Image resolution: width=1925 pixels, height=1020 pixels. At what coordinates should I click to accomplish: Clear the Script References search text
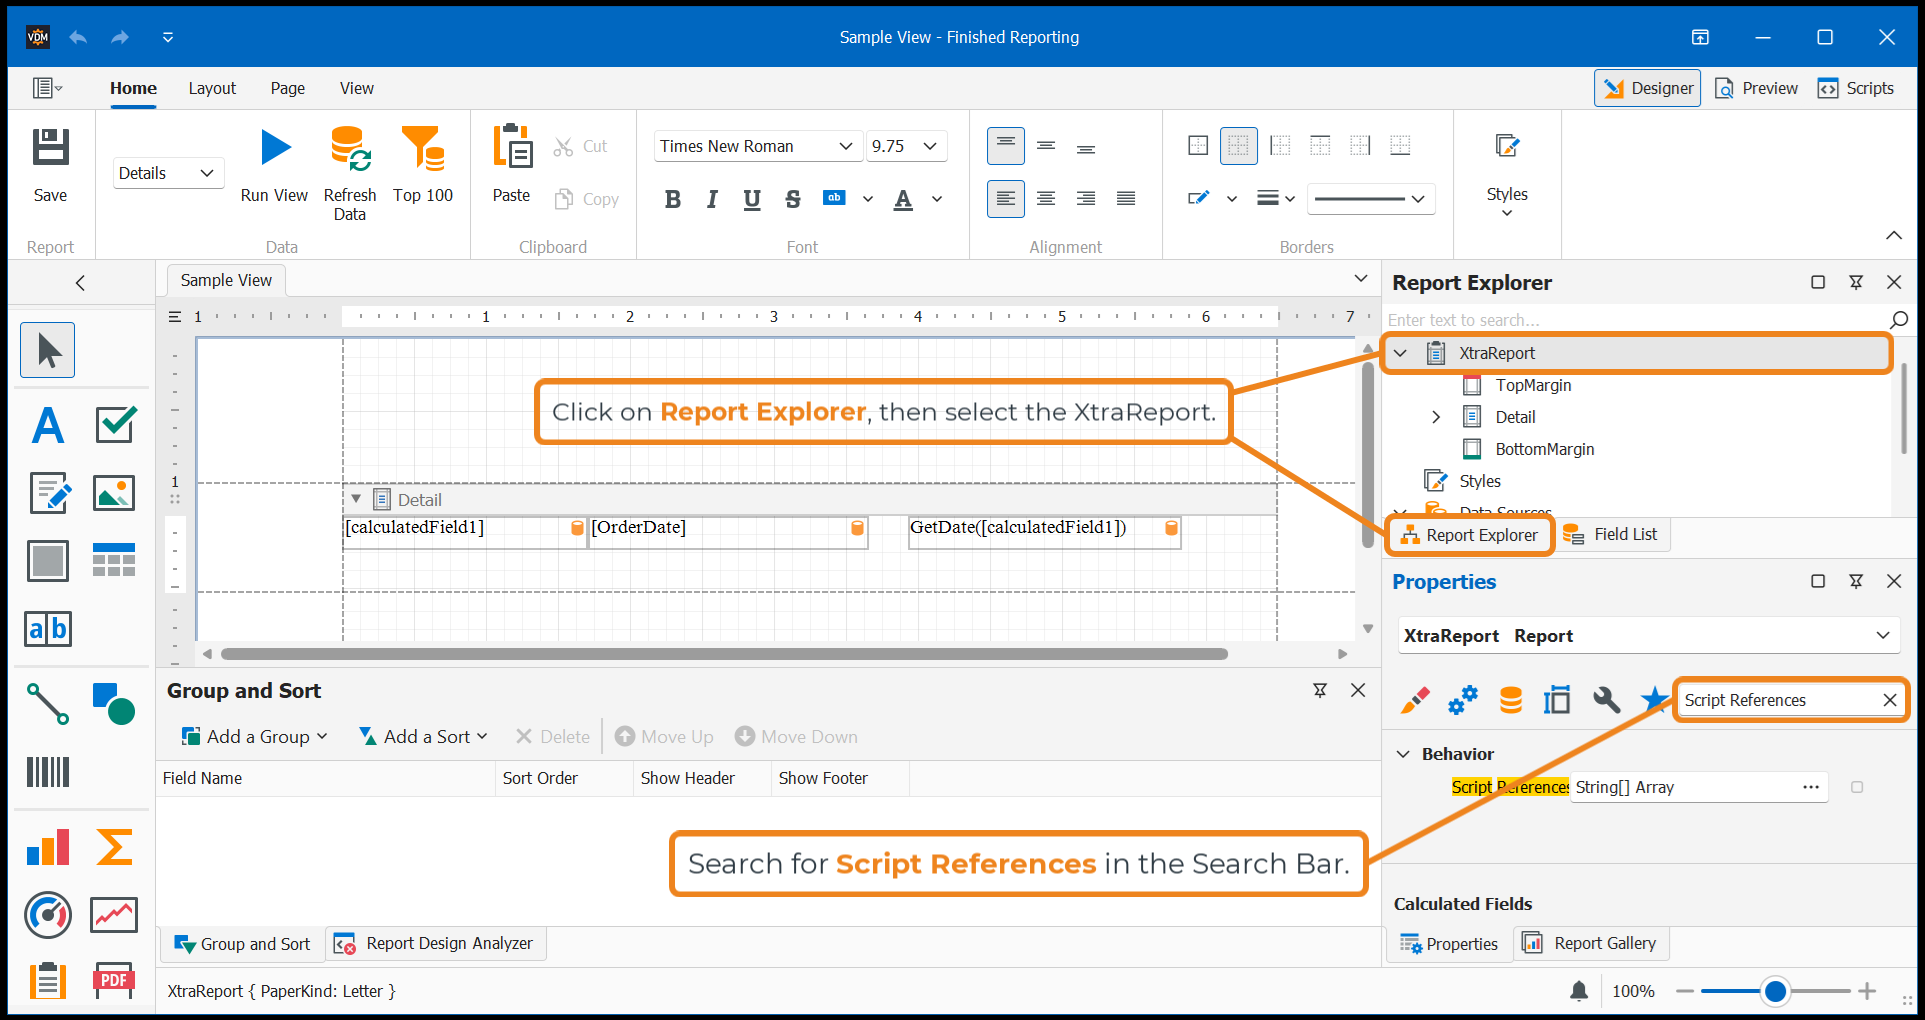(1889, 700)
